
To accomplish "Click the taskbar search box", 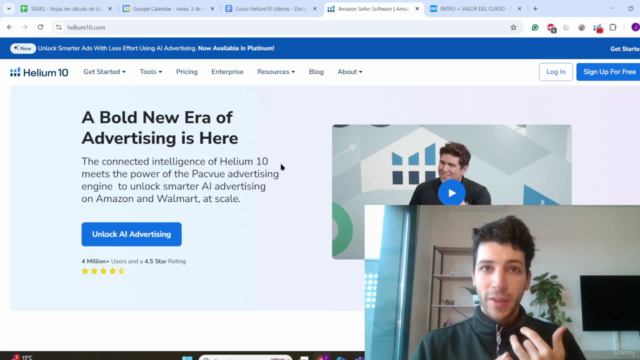I will tap(245, 358).
